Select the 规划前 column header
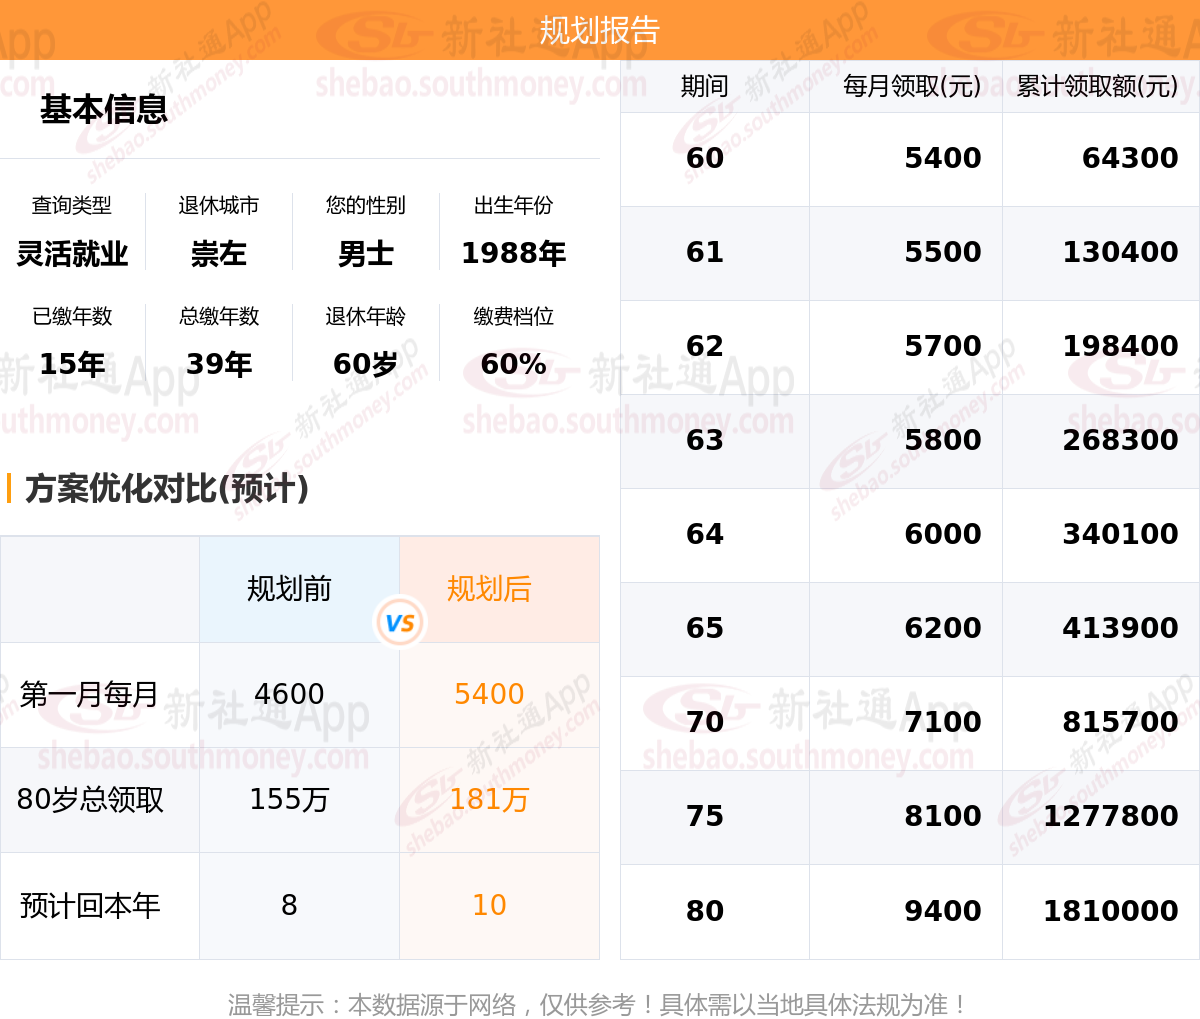This screenshot has height=1019, width=1200. click(289, 589)
